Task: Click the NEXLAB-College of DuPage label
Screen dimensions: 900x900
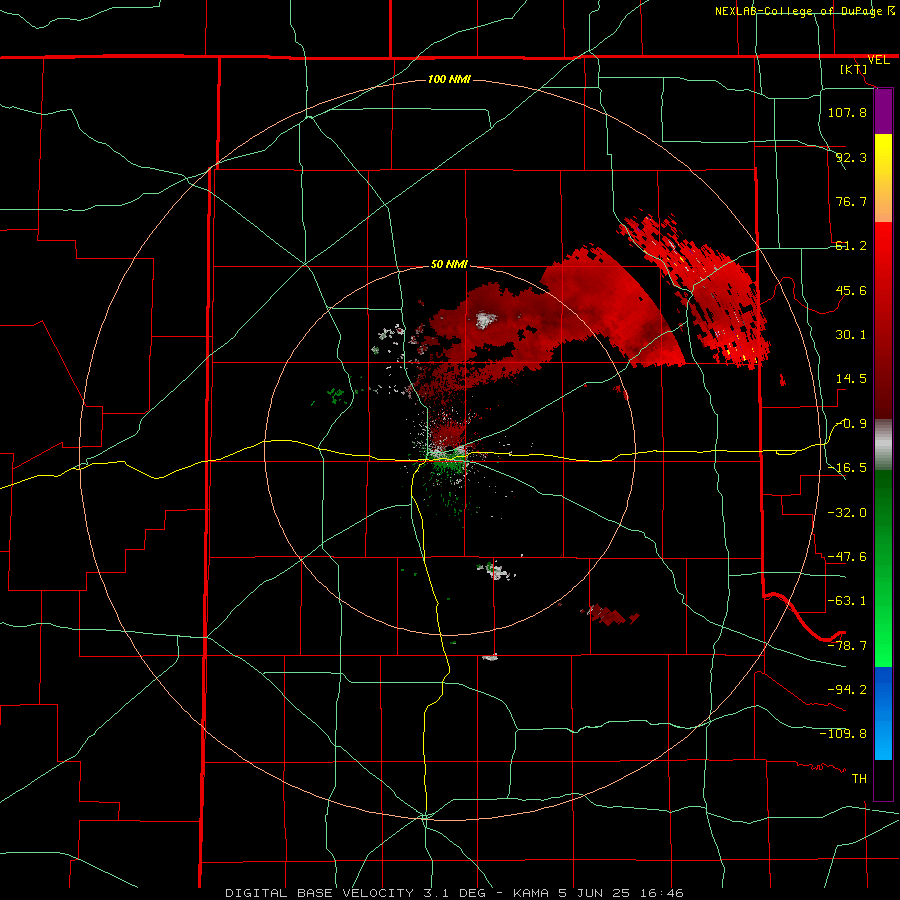Action: (x=798, y=11)
